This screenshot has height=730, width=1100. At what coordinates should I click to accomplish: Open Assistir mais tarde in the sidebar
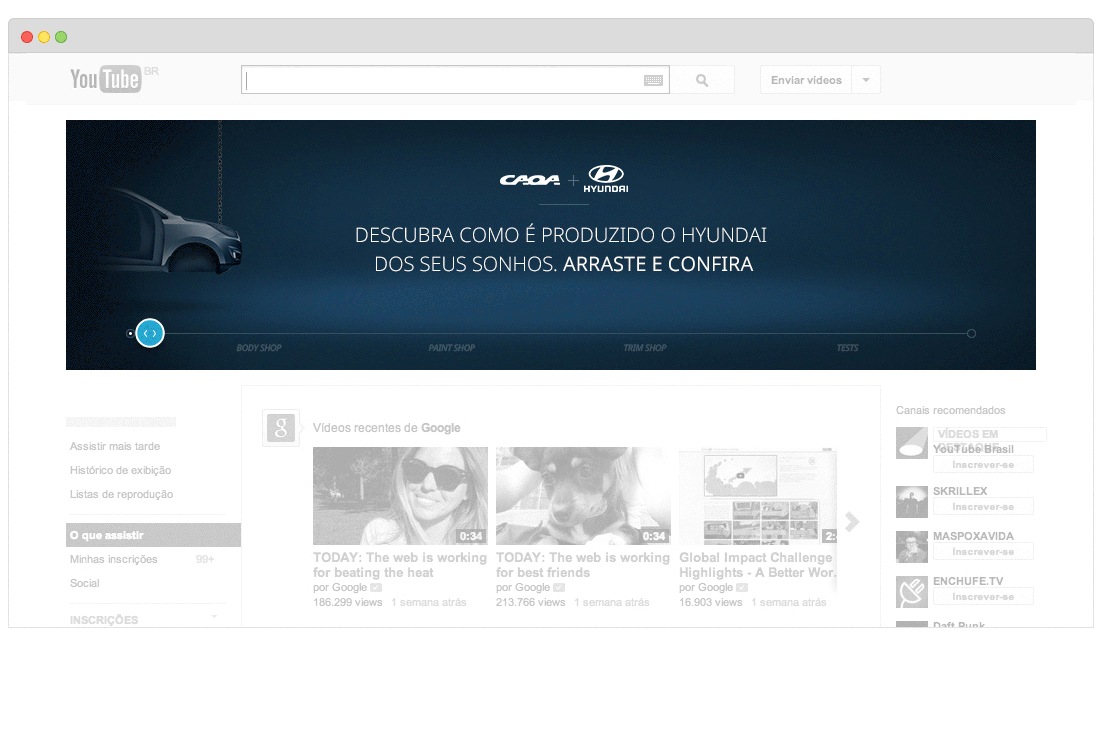pyautogui.click(x=115, y=446)
